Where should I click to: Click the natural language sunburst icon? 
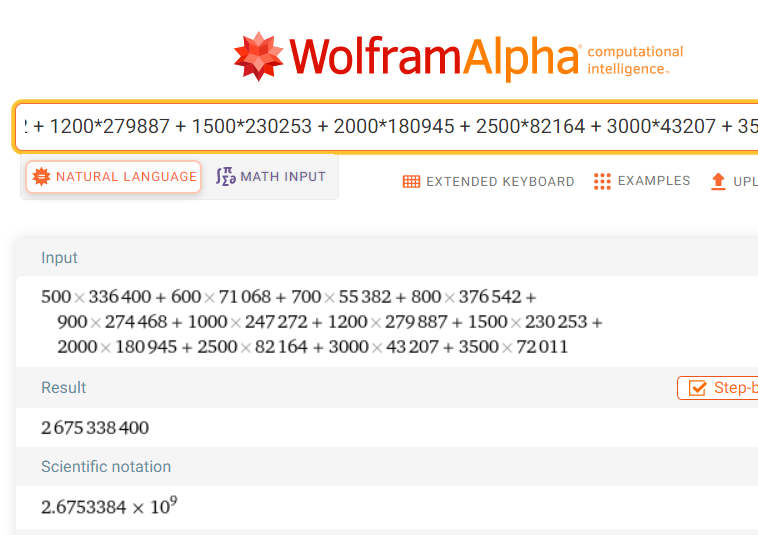coord(41,177)
